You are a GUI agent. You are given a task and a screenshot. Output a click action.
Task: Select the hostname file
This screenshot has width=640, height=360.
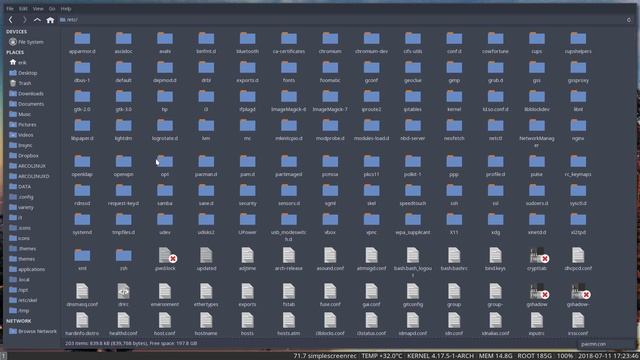(206, 324)
